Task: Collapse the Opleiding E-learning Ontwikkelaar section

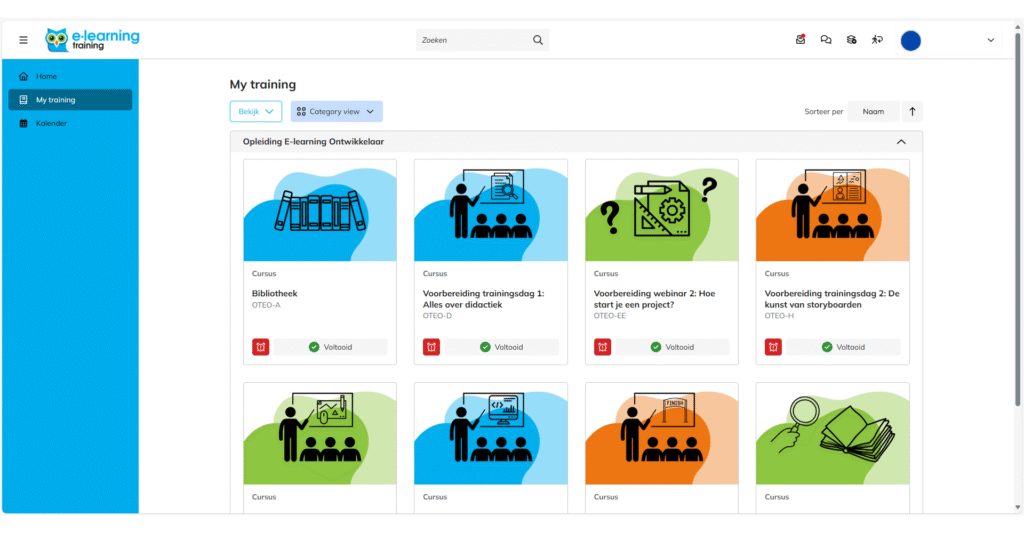Action: tap(900, 142)
